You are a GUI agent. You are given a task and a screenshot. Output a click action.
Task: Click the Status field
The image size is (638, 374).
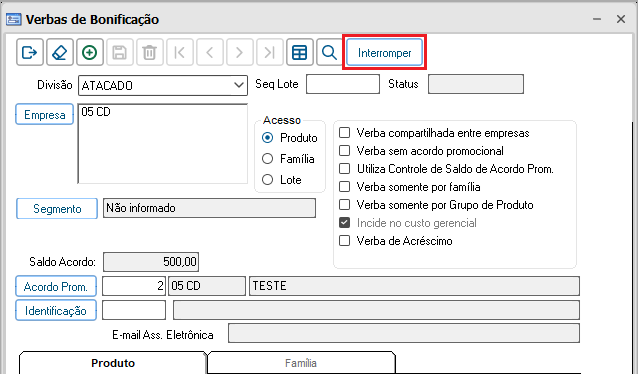[476, 84]
